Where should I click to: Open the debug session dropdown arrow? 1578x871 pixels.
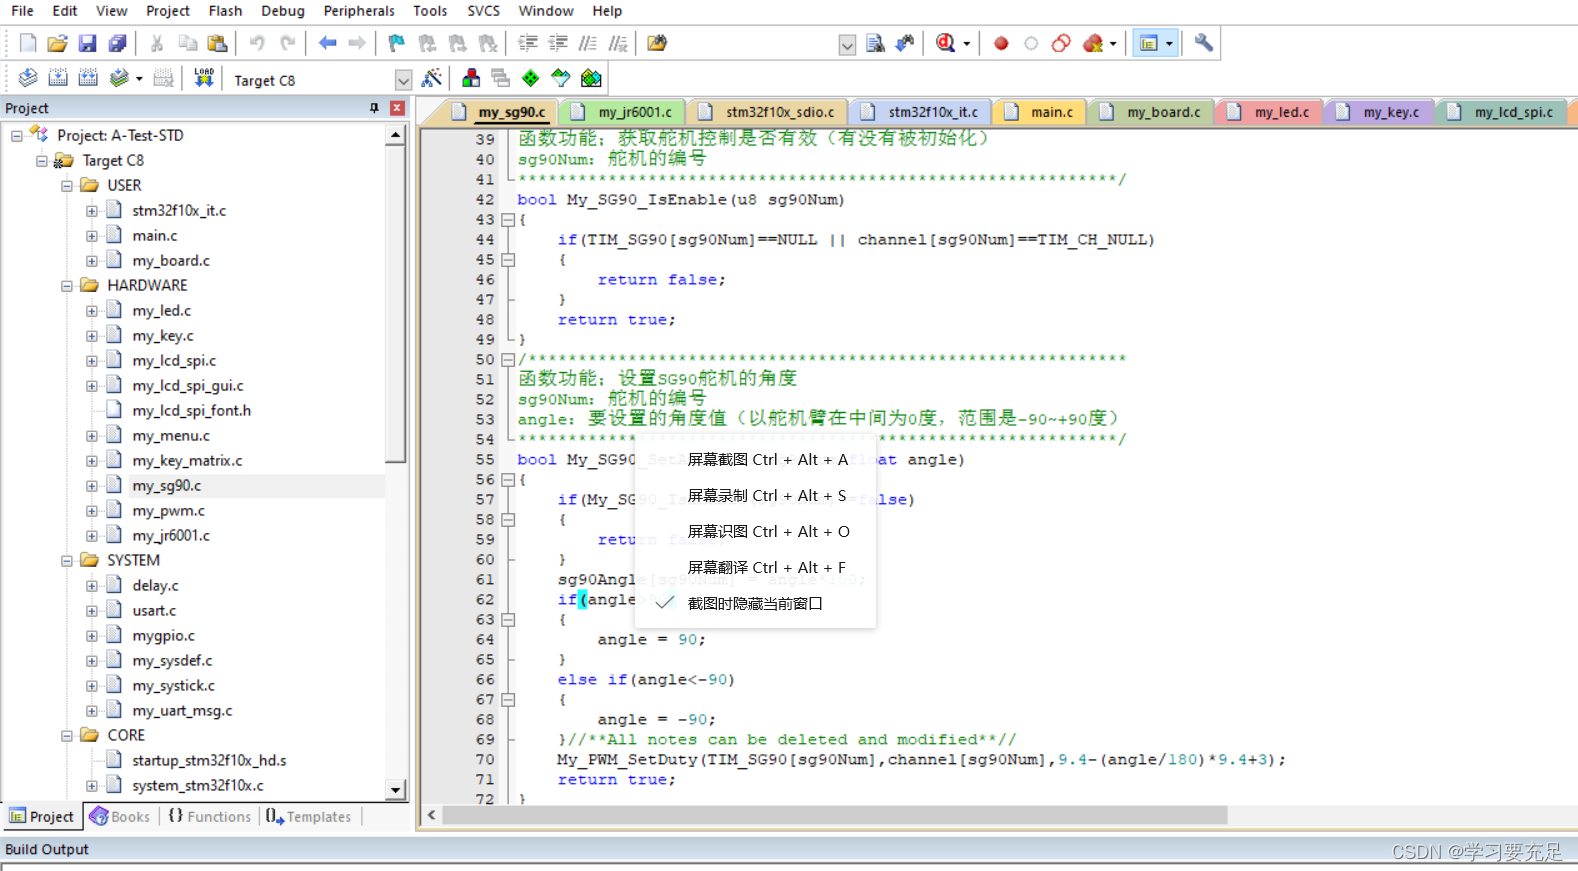point(967,44)
